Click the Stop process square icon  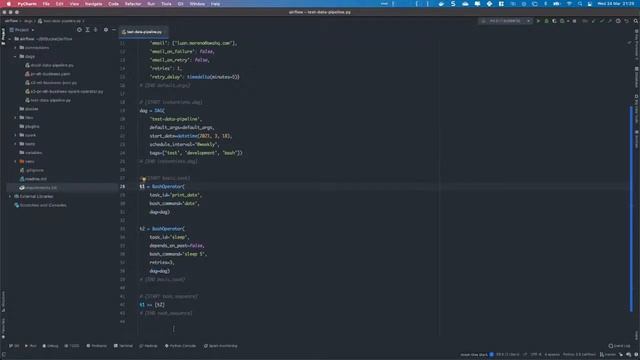(574, 21)
